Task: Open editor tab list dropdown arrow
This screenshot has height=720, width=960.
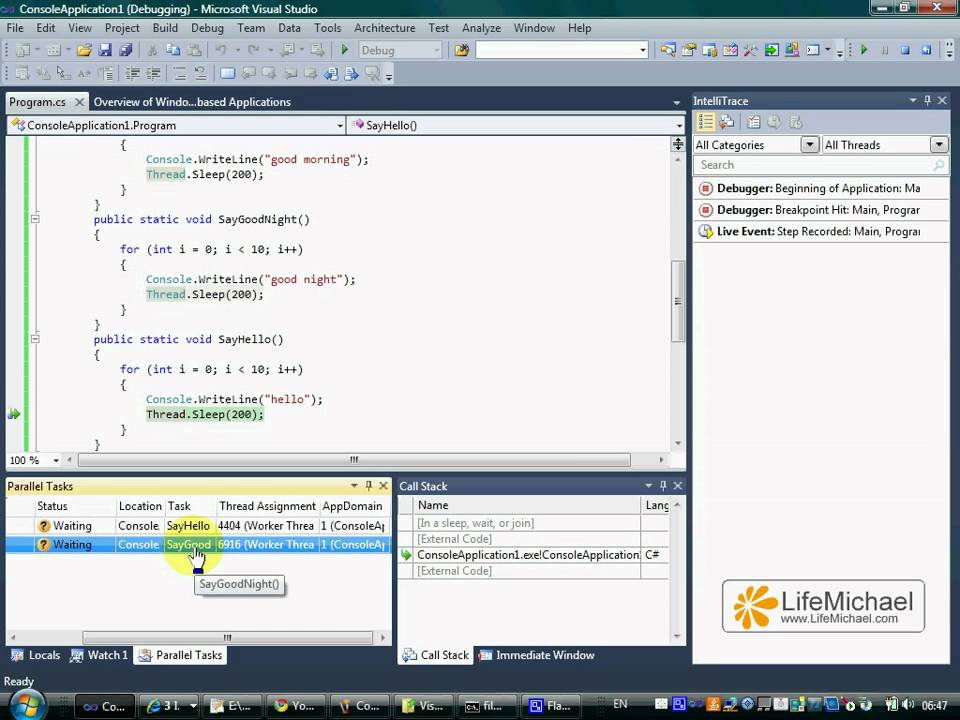Action: pos(677,102)
